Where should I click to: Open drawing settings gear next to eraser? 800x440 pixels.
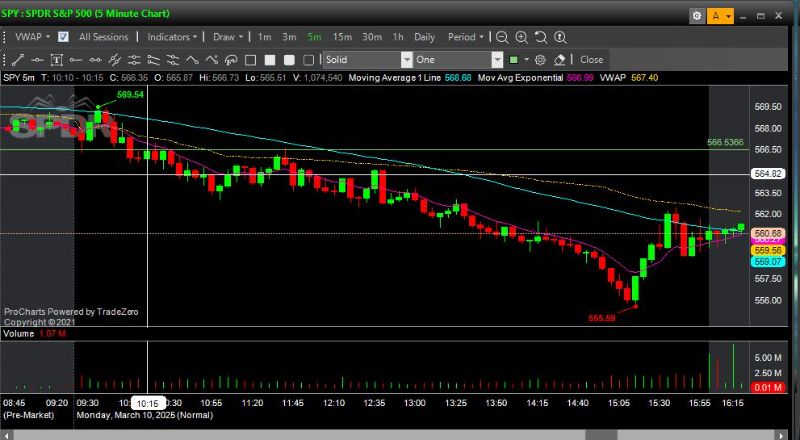pos(540,60)
